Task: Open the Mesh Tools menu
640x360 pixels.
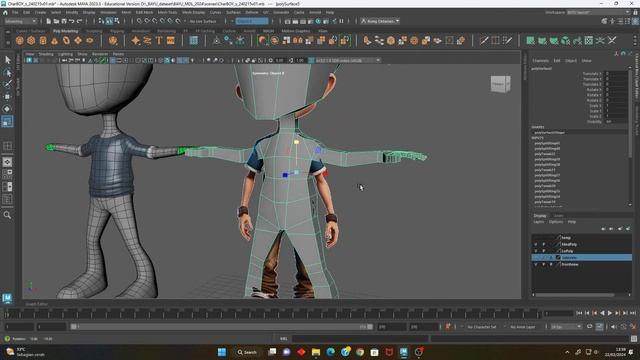Action: click(x=167, y=12)
